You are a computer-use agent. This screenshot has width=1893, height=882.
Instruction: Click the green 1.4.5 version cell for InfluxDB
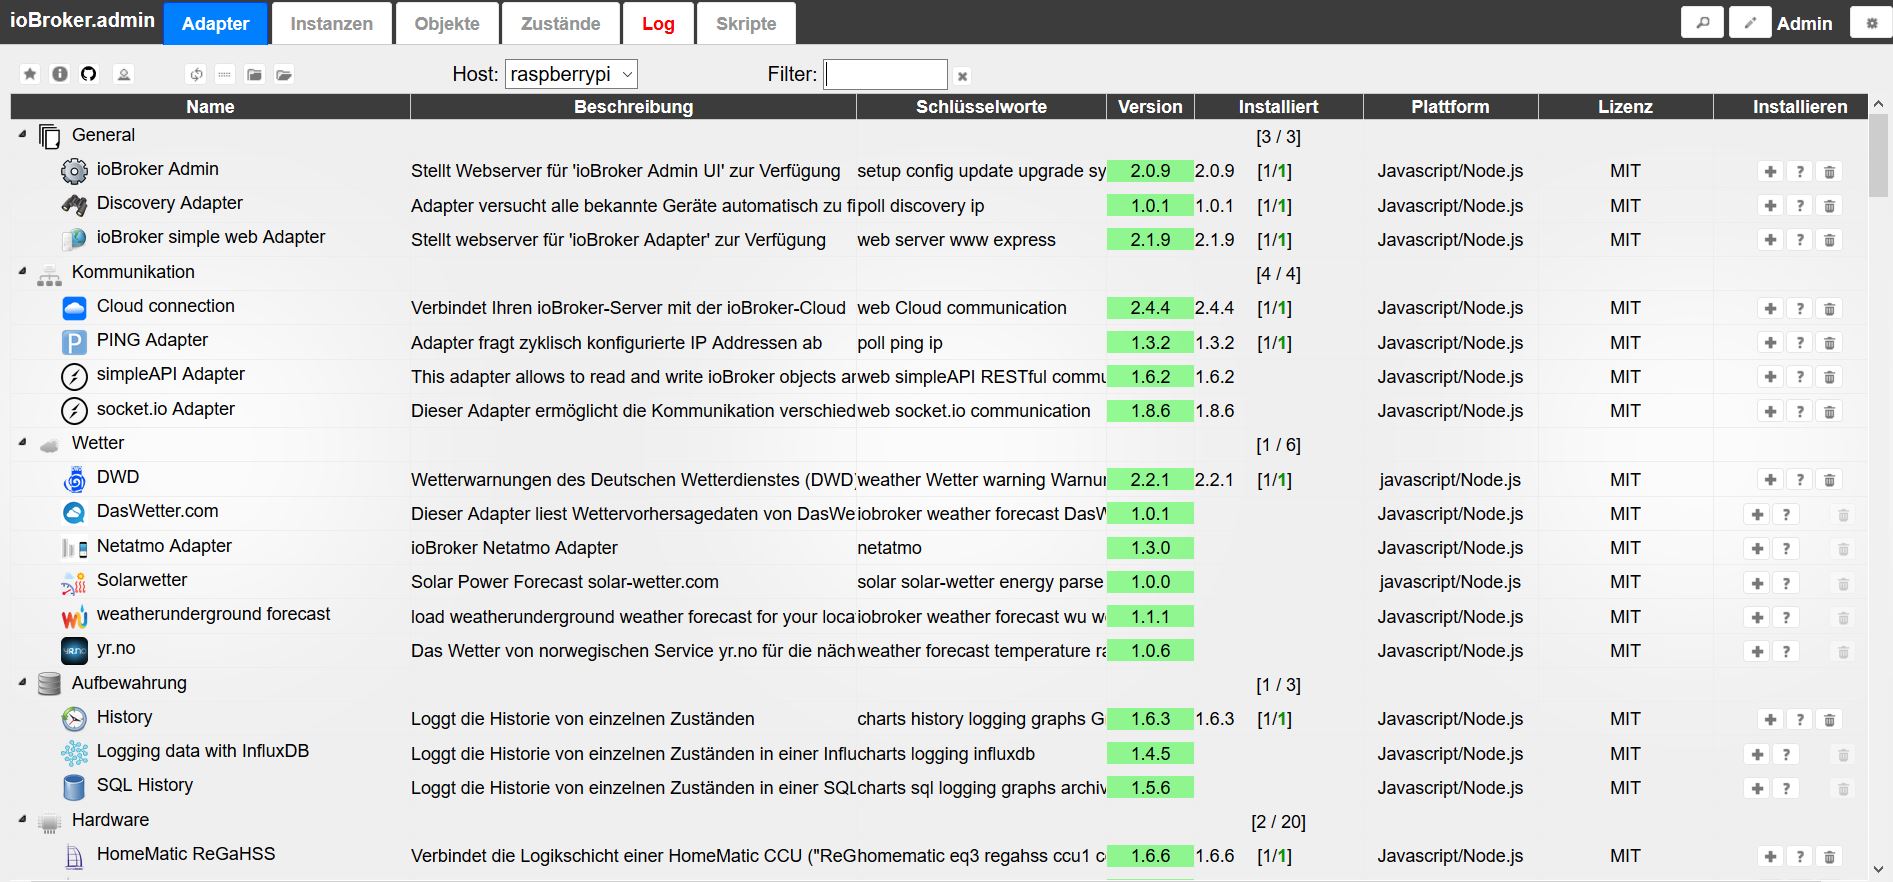(1150, 754)
